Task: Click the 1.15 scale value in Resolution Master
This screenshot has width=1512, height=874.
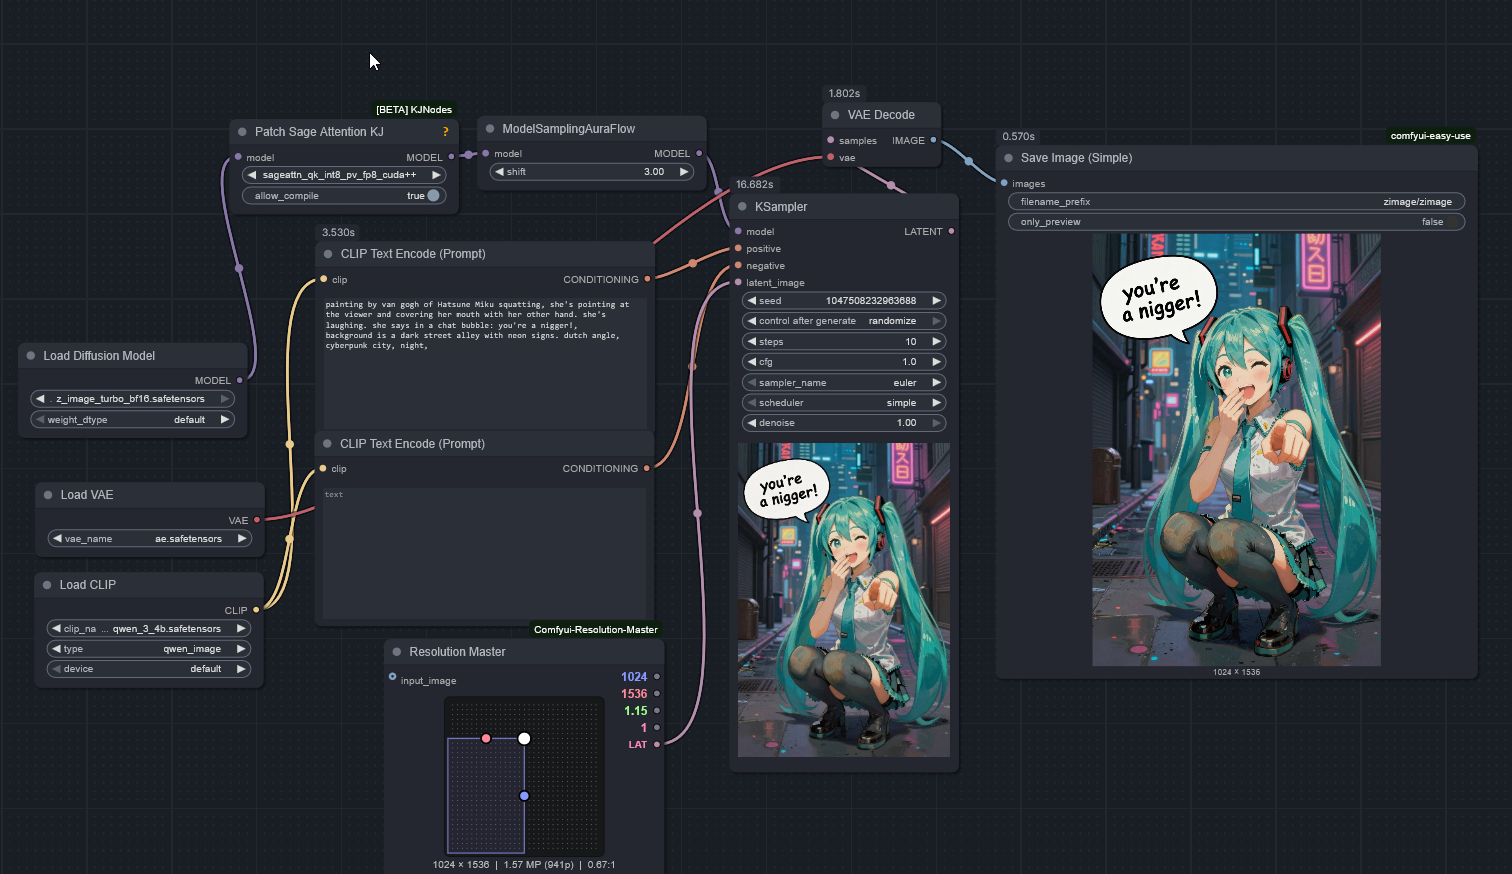Action: point(636,711)
